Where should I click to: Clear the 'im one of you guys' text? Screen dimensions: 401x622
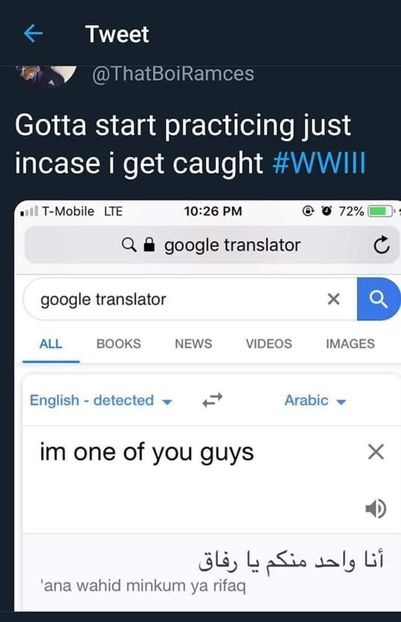tap(376, 452)
